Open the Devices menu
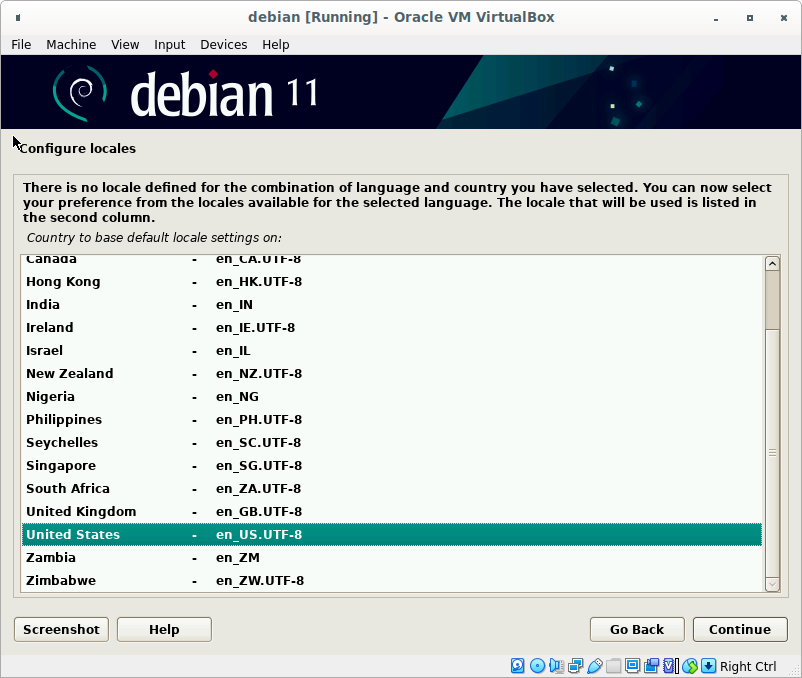 [x=223, y=44]
